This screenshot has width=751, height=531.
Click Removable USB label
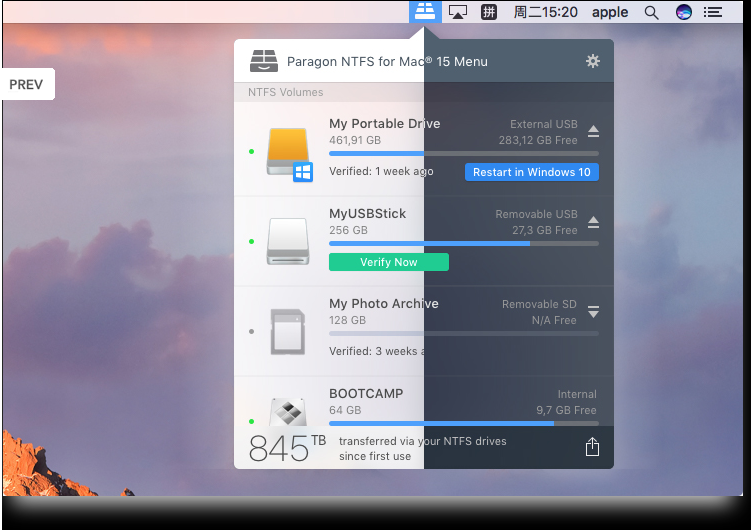[536, 215]
